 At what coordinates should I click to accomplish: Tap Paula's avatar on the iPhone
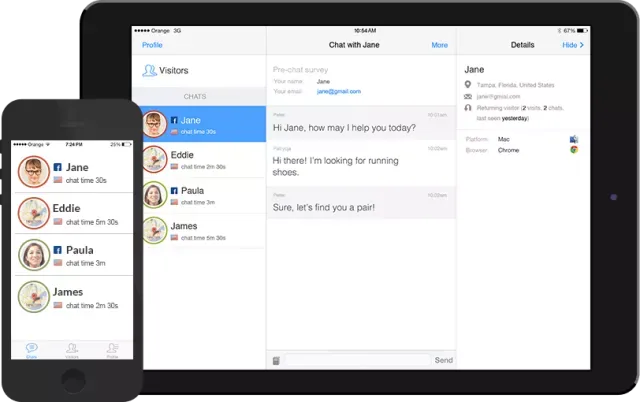point(34,255)
